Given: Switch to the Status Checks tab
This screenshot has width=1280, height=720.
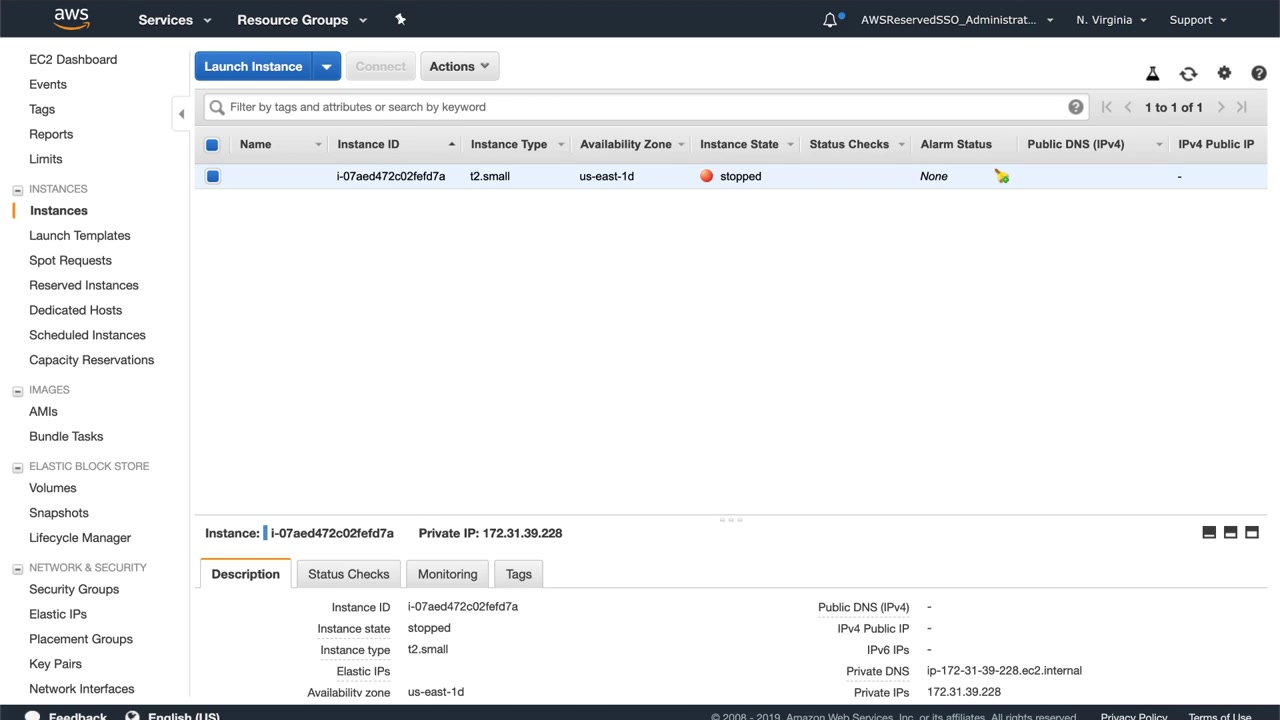Looking at the screenshot, I should pos(349,574).
